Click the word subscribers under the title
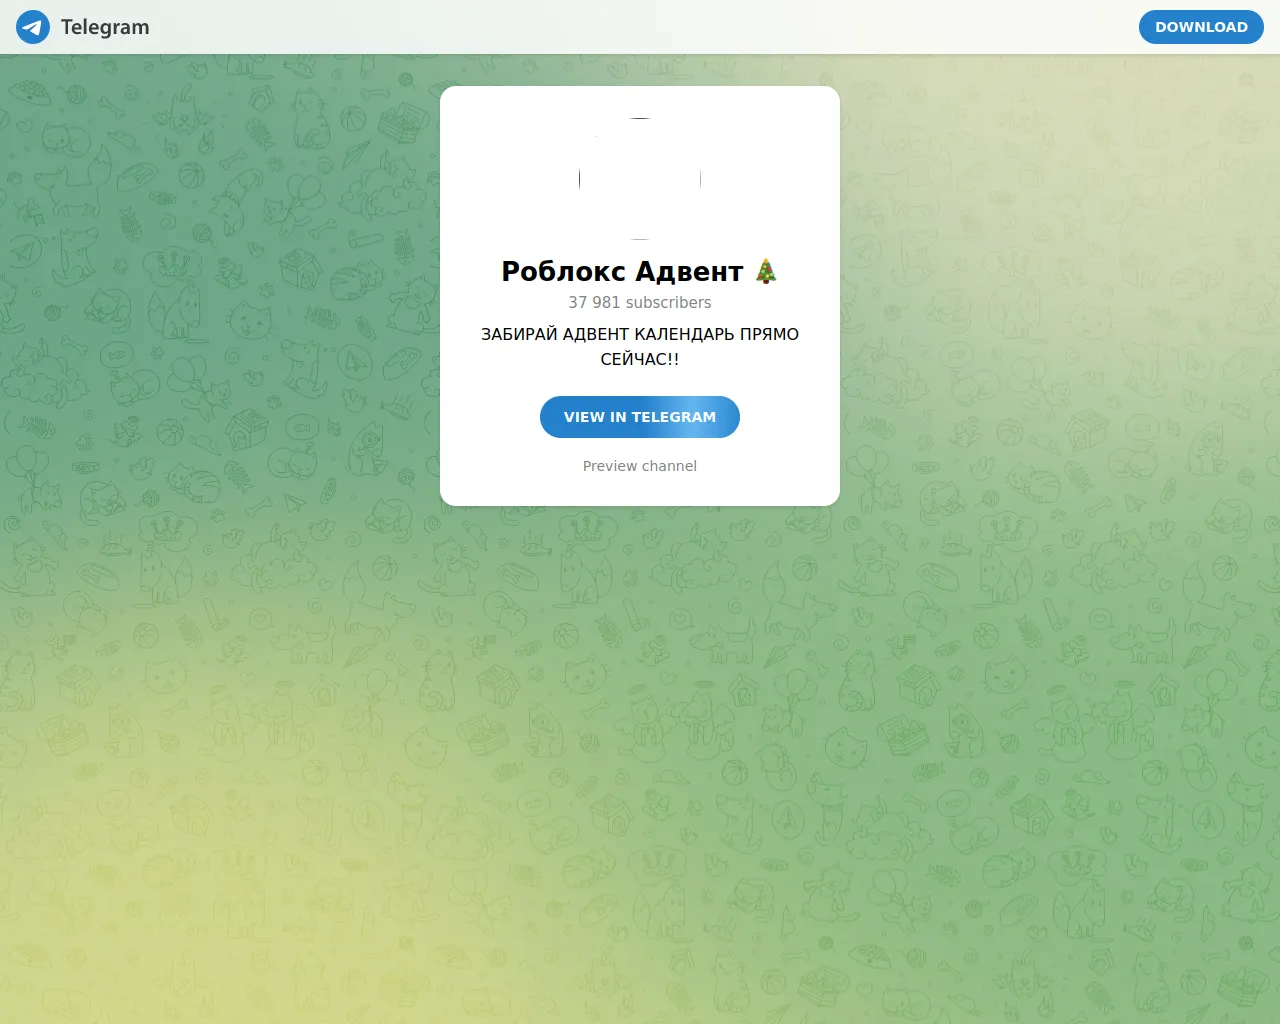 668,302
